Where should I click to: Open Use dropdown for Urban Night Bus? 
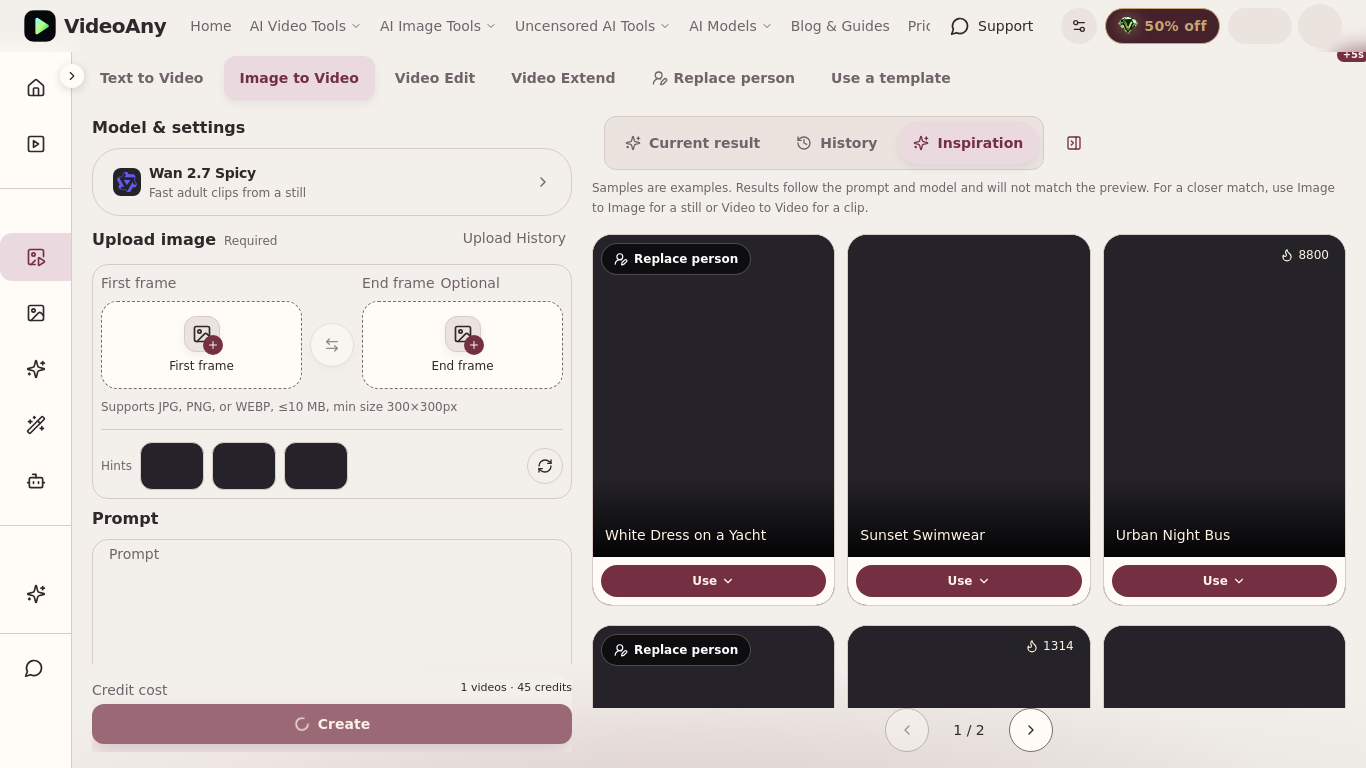point(1224,581)
